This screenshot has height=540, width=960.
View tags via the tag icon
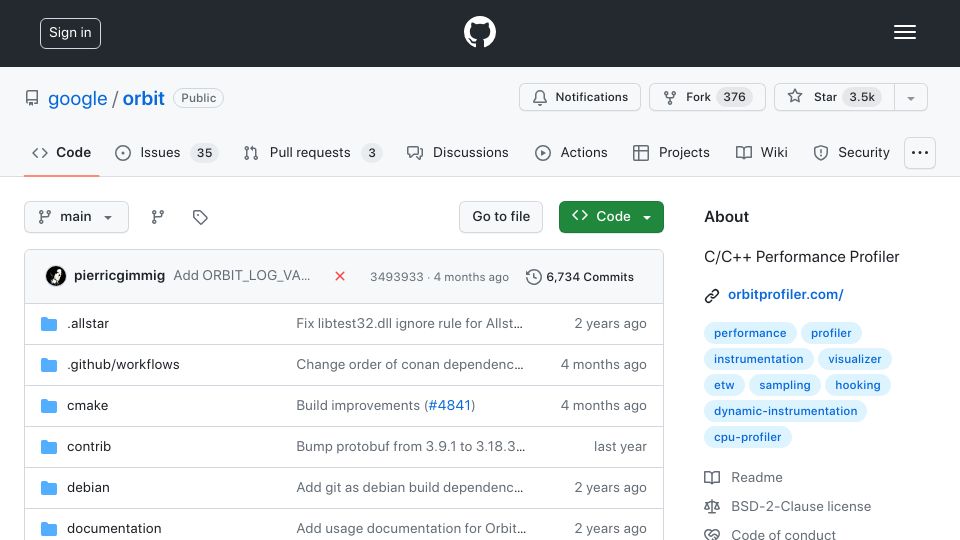(x=200, y=217)
